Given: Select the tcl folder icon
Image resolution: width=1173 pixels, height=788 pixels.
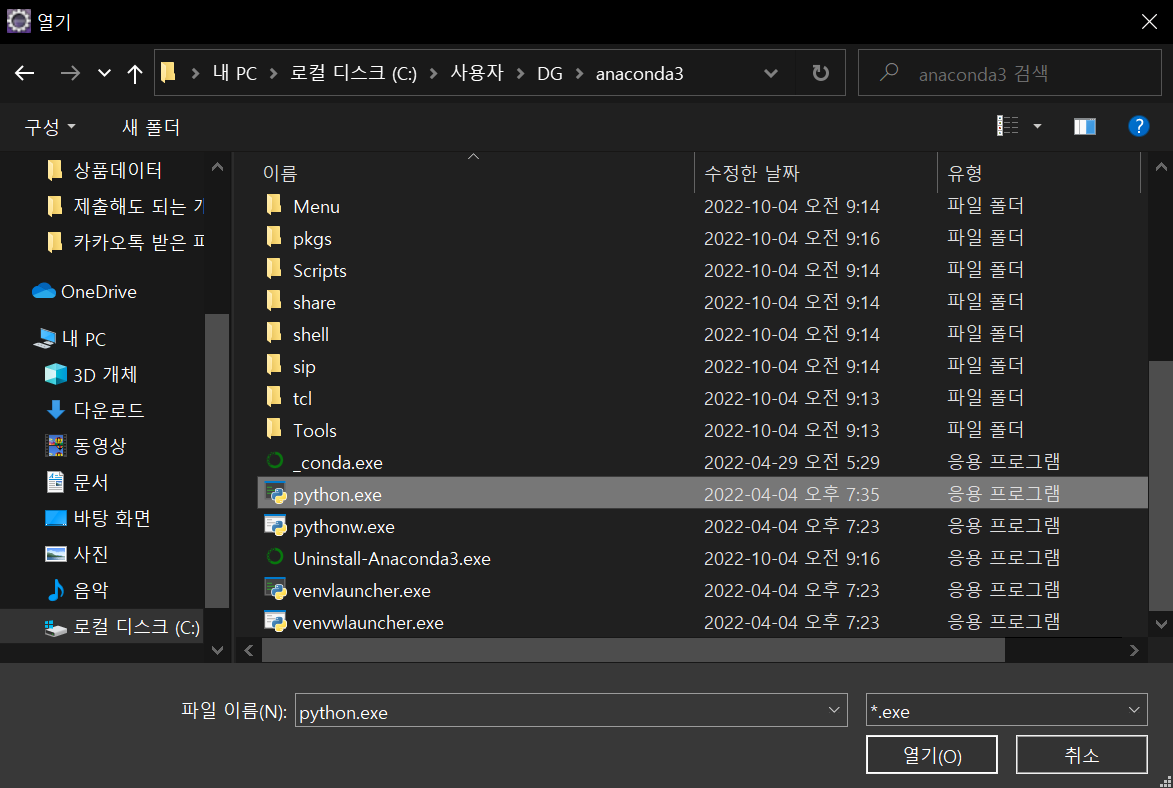Looking at the screenshot, I should (x=274, y=397).
